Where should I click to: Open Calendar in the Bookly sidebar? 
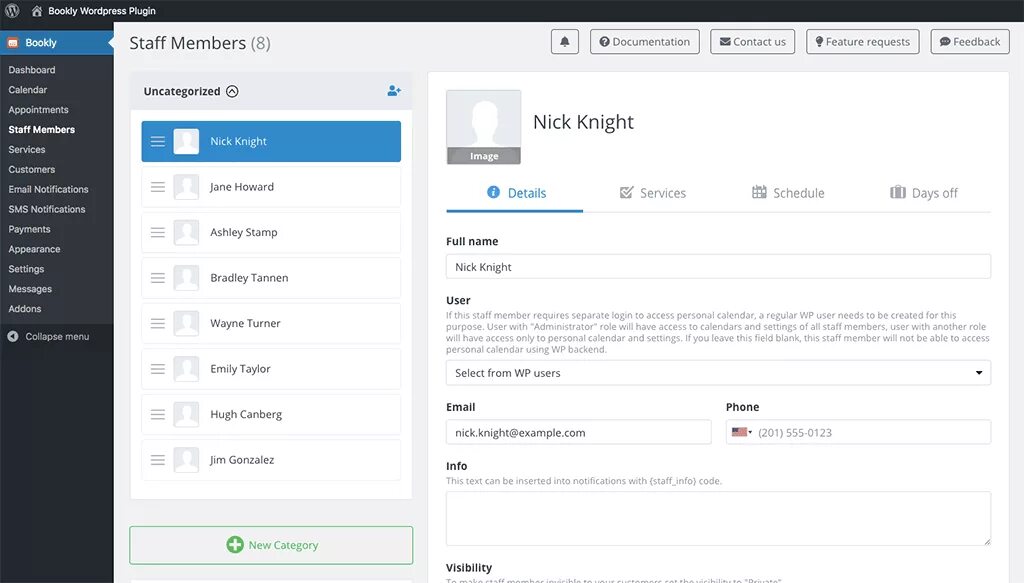pos(28,90)
